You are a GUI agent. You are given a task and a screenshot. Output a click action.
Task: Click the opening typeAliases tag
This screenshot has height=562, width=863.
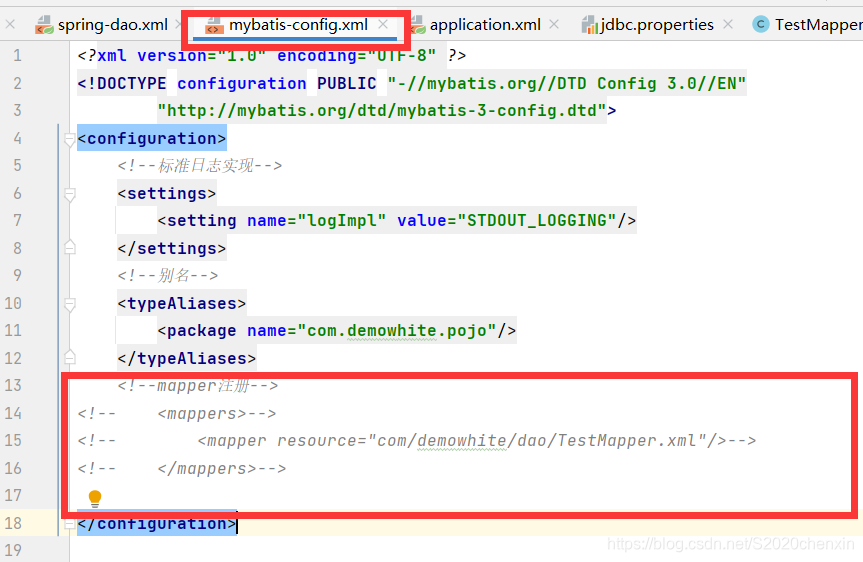pos(182,303)
